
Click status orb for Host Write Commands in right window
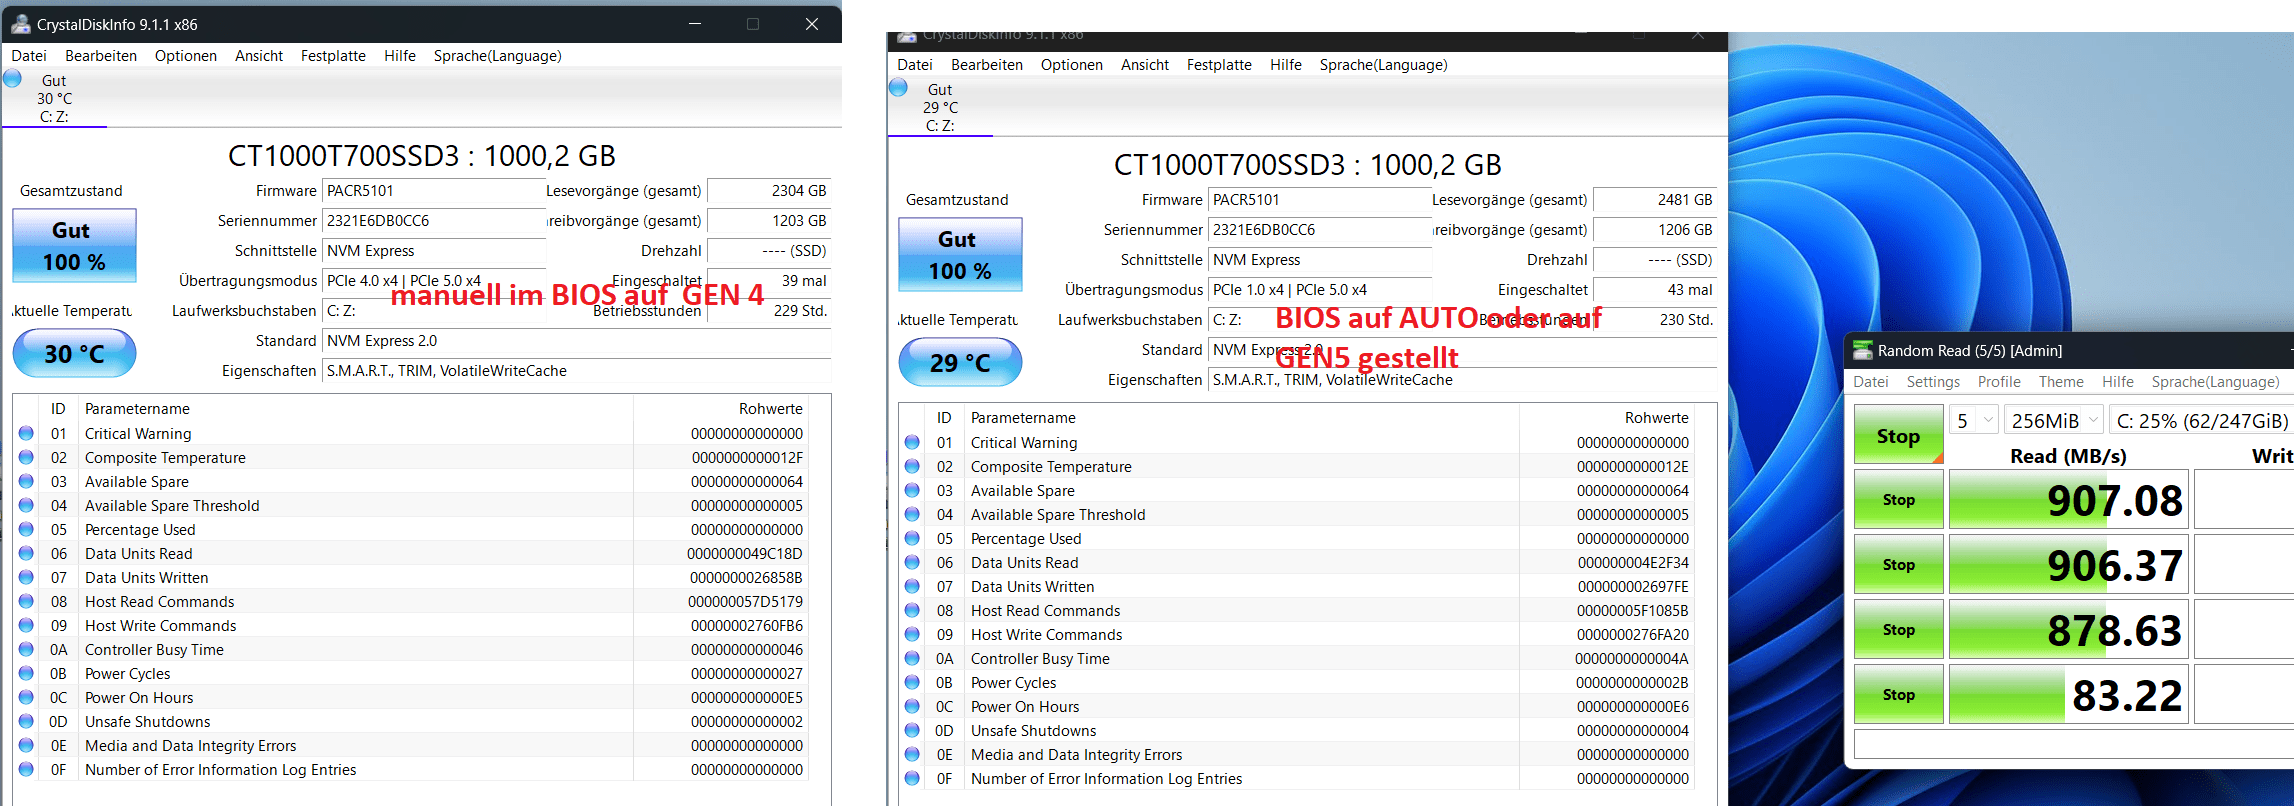[912, 634]
